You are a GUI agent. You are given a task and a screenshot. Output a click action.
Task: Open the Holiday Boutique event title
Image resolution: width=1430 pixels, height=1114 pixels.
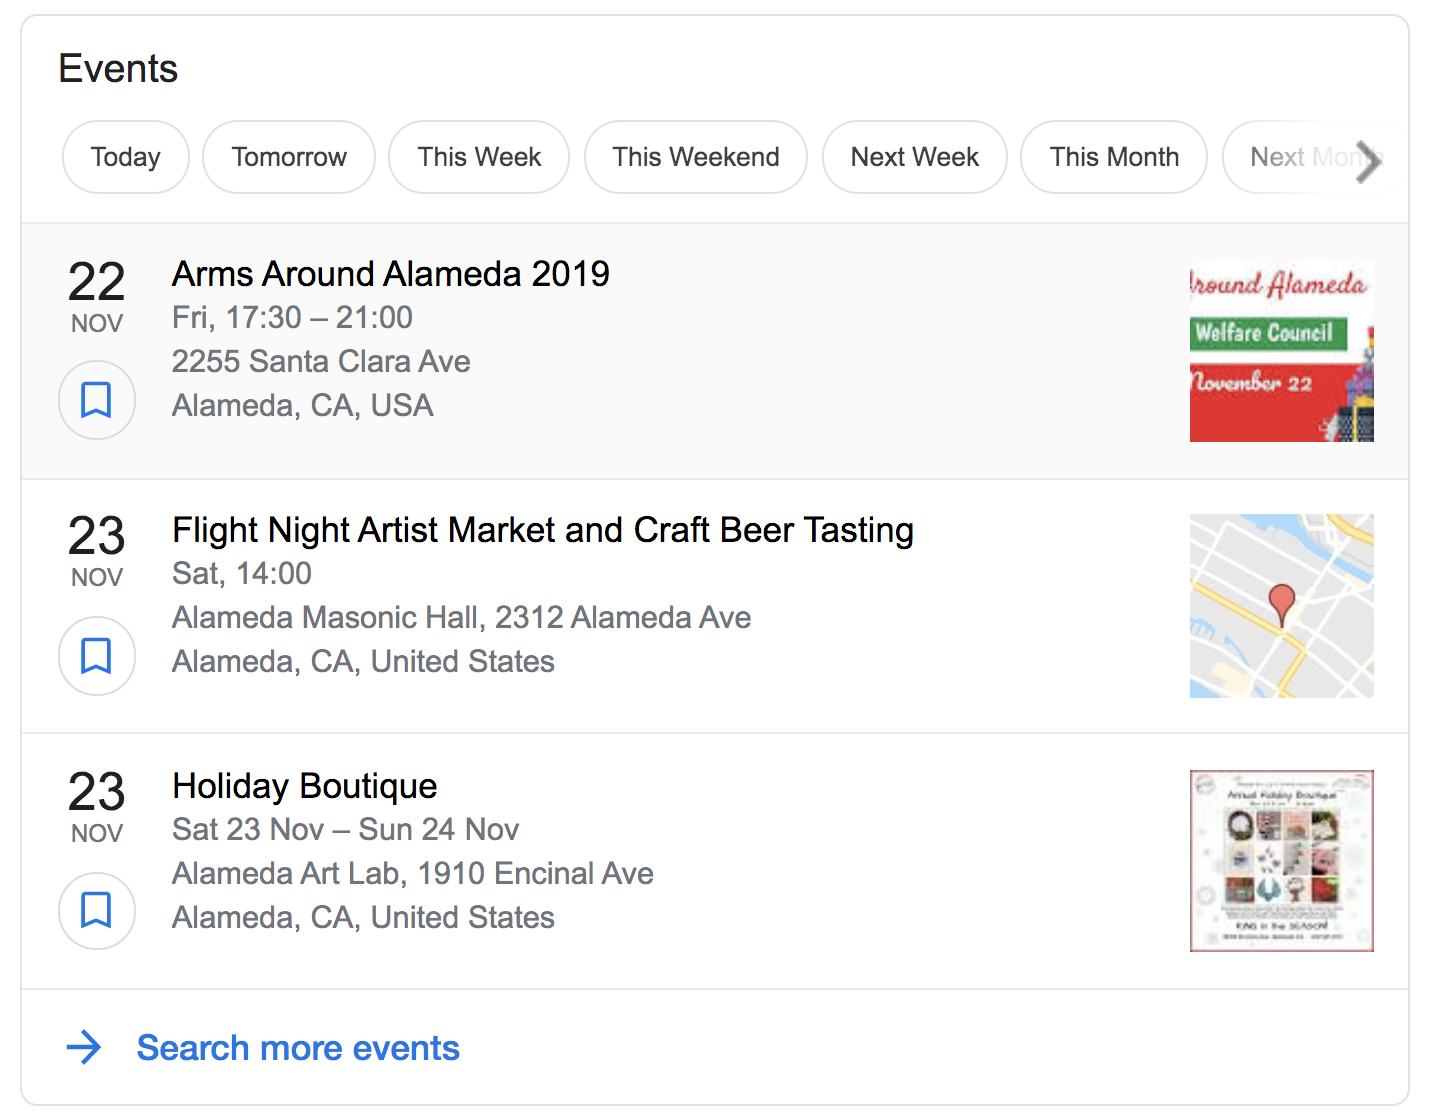coord(304,786)
